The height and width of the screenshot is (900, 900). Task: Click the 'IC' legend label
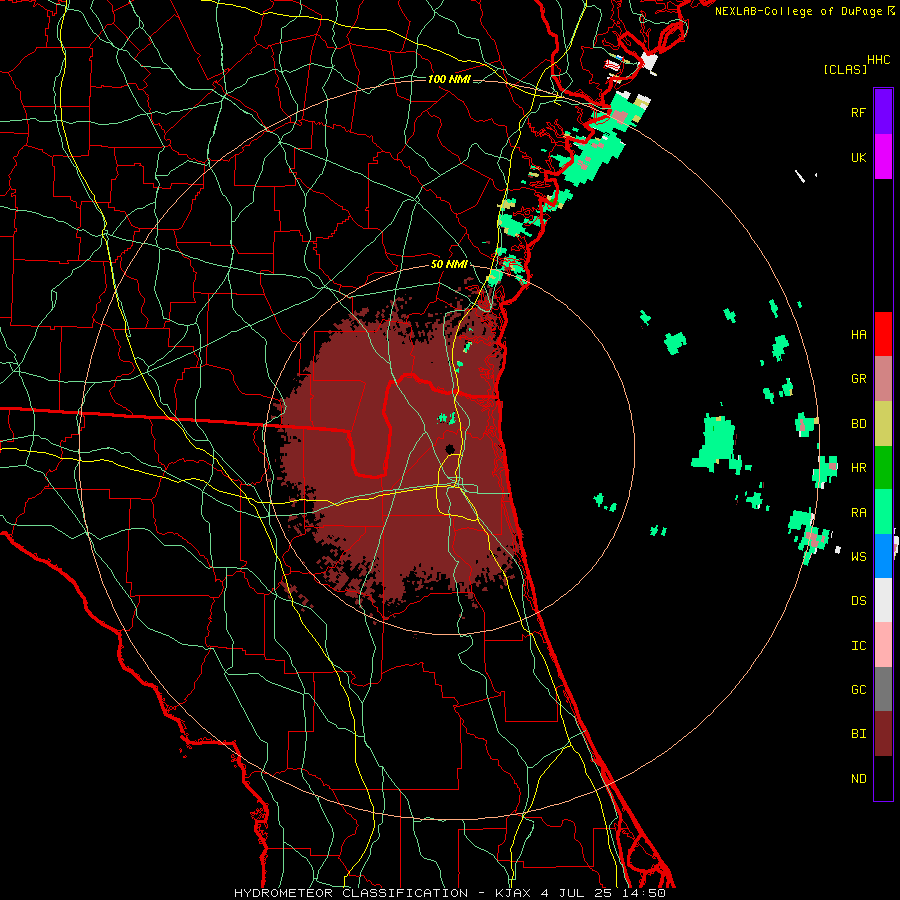(x=859, y=646)
